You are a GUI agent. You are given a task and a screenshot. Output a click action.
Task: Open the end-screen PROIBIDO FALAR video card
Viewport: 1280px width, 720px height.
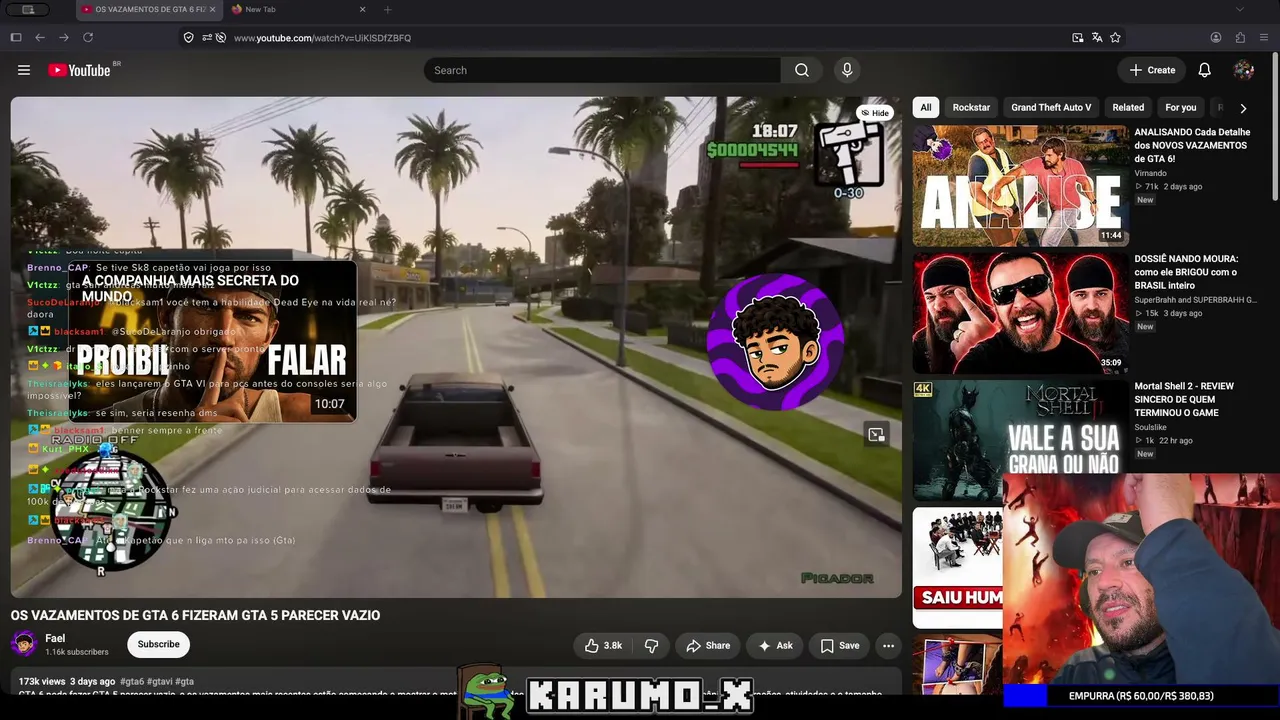(212, 342)
